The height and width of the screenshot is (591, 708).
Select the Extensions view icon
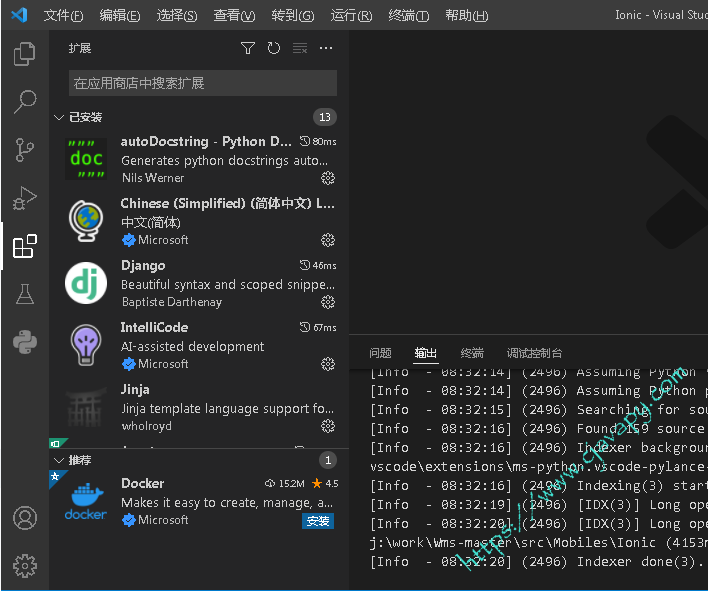click(24, 246)
